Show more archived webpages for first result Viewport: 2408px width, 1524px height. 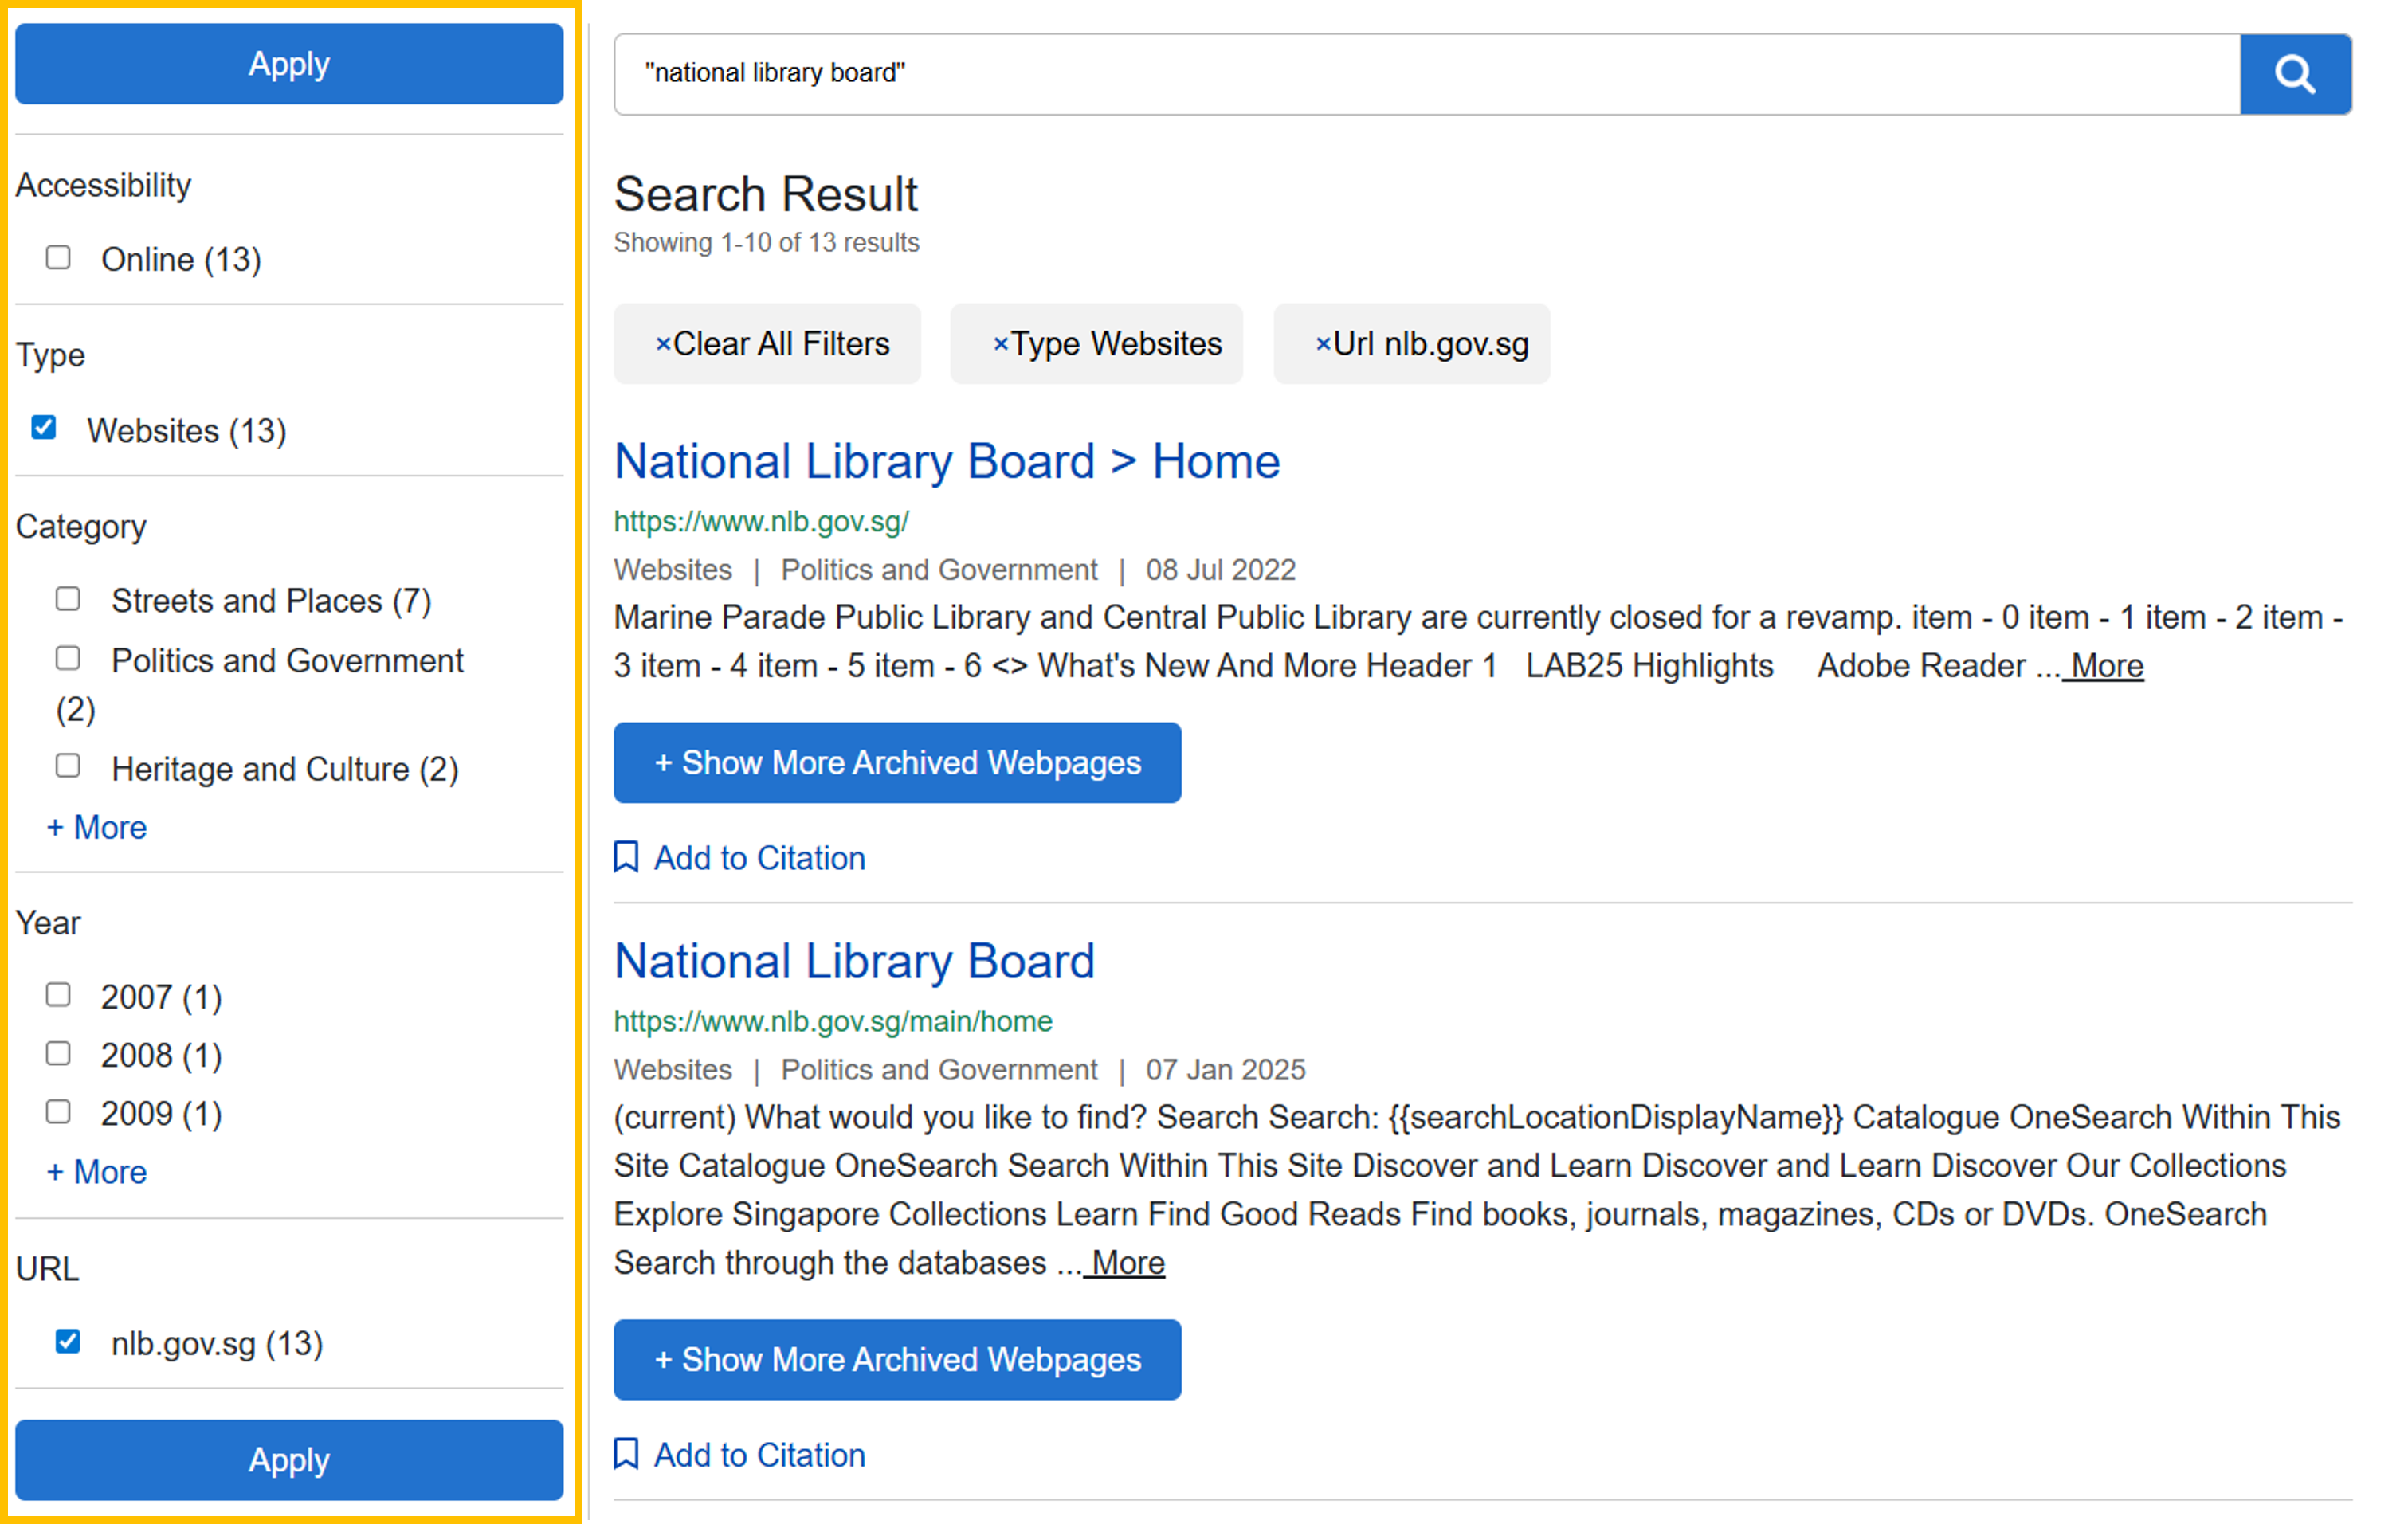pos(897,763)
